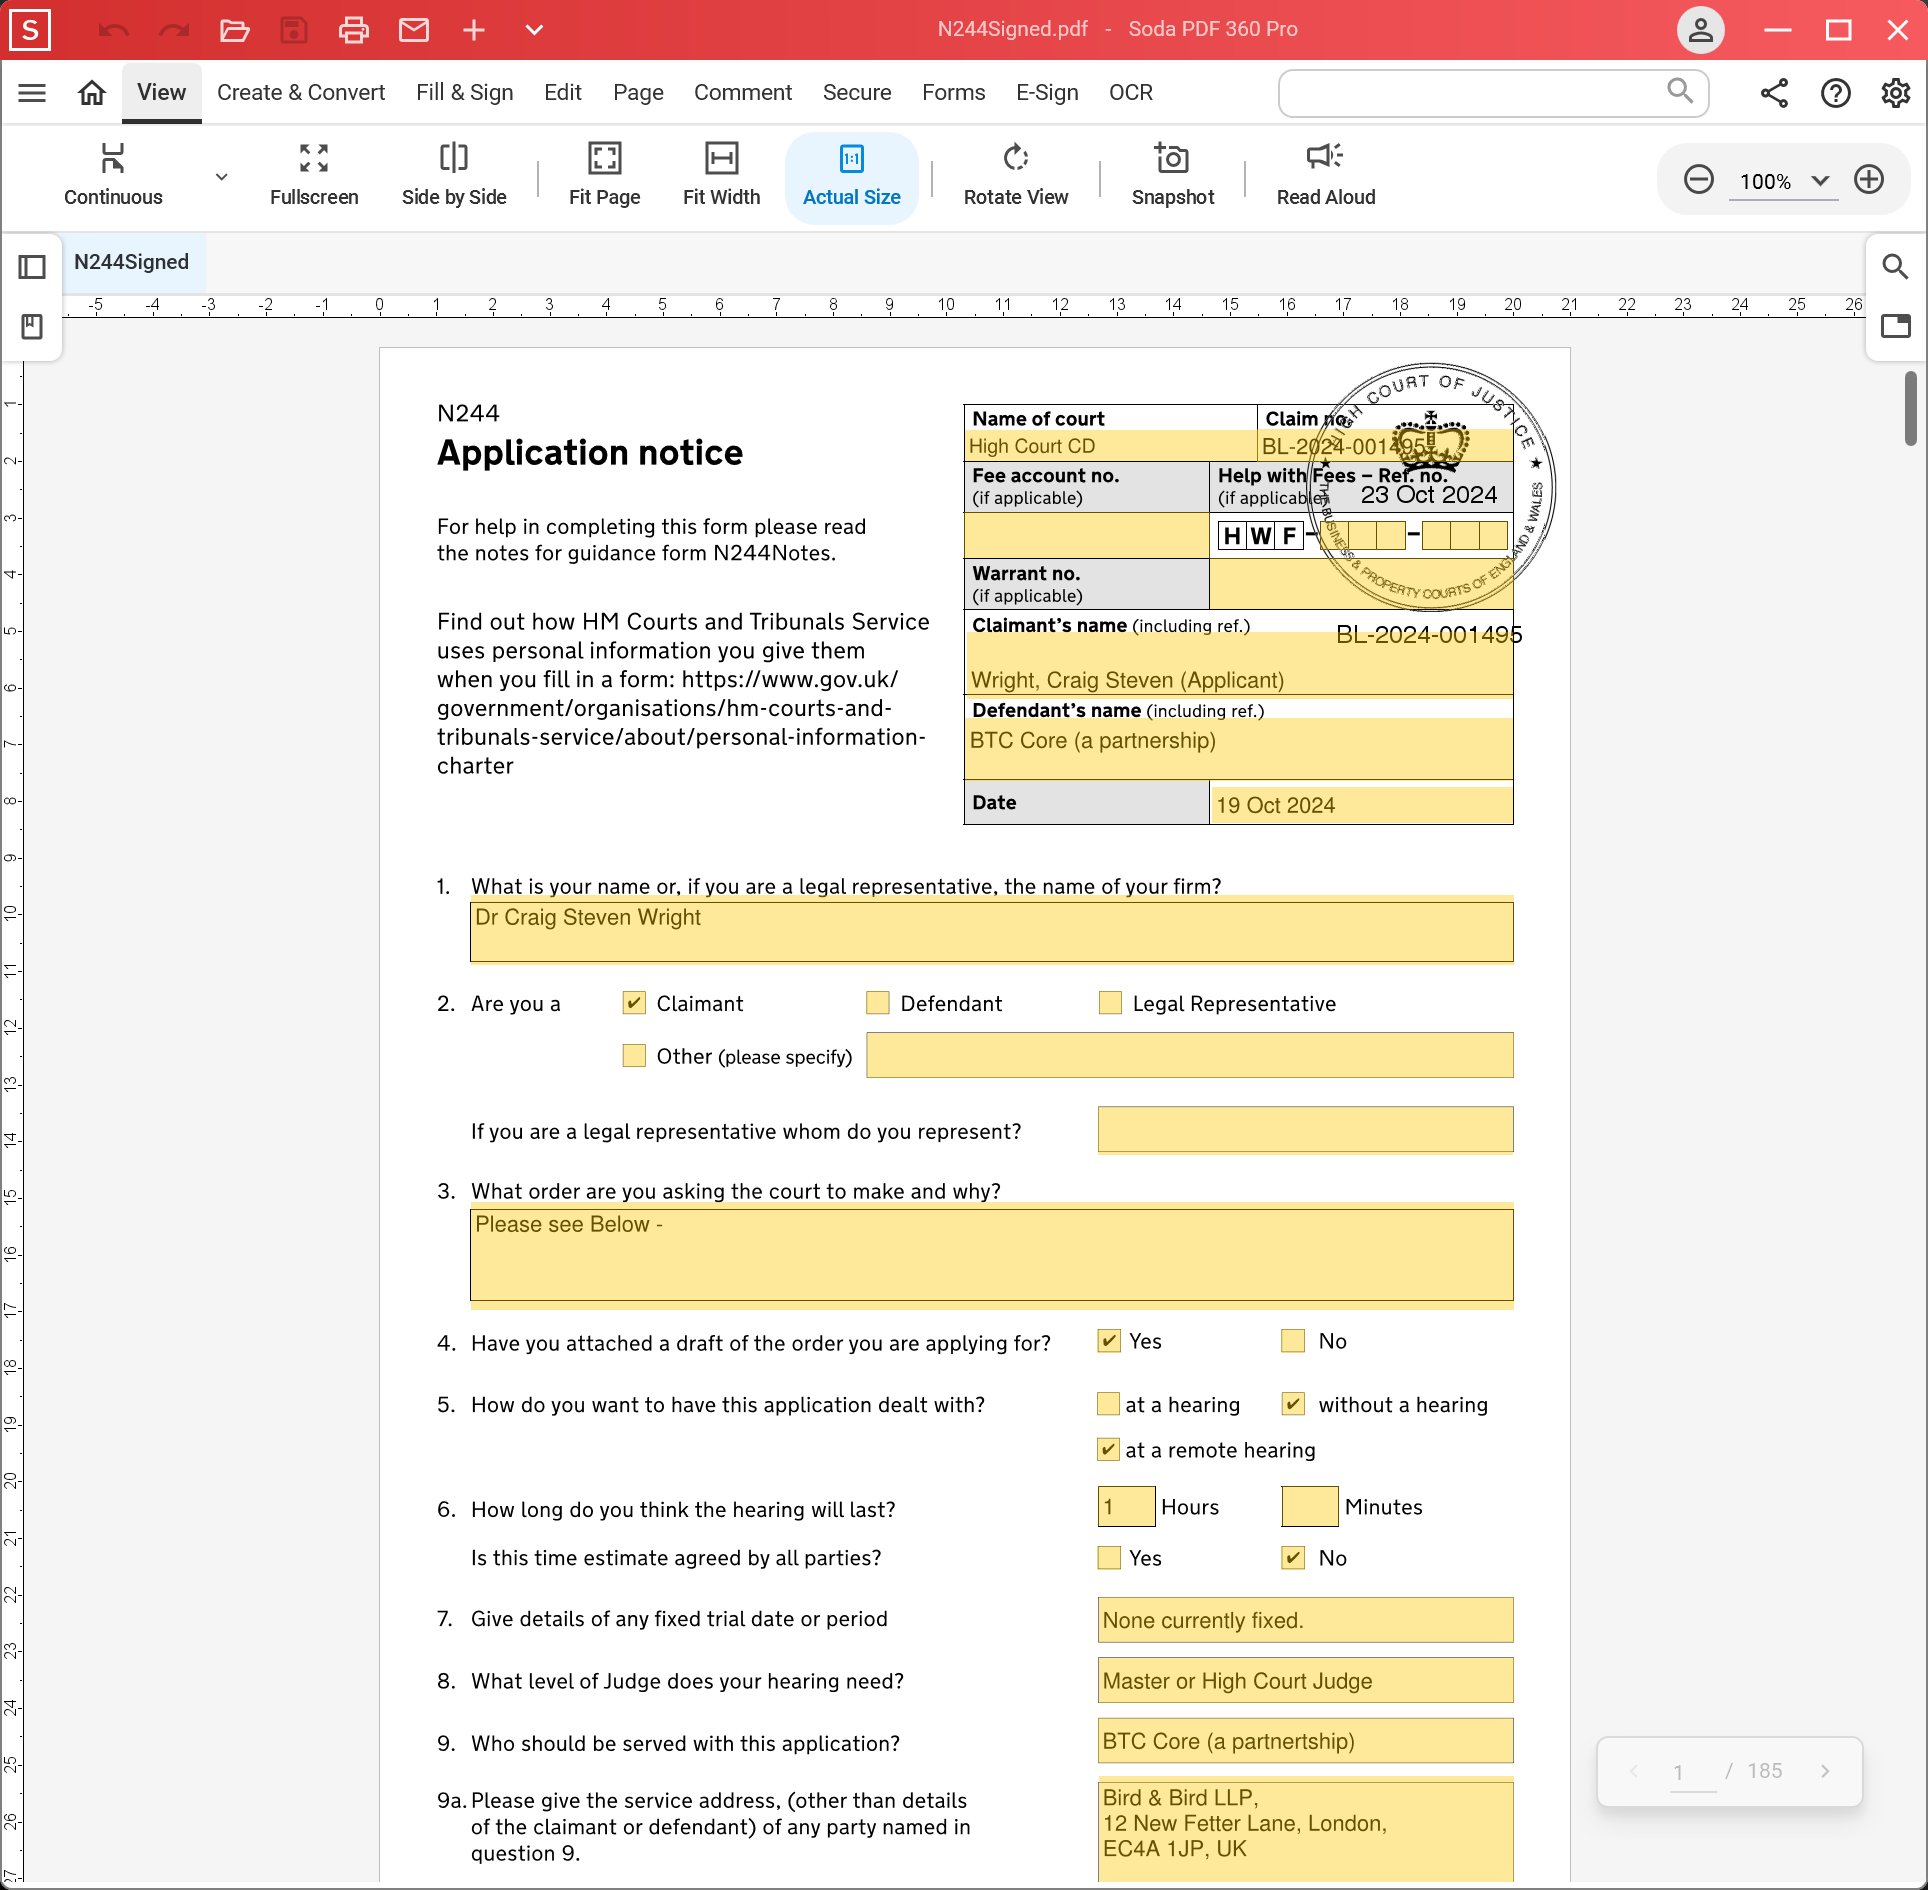Click the Rotate View icon
The image size is (1928, 1890).
point(1015,158)
